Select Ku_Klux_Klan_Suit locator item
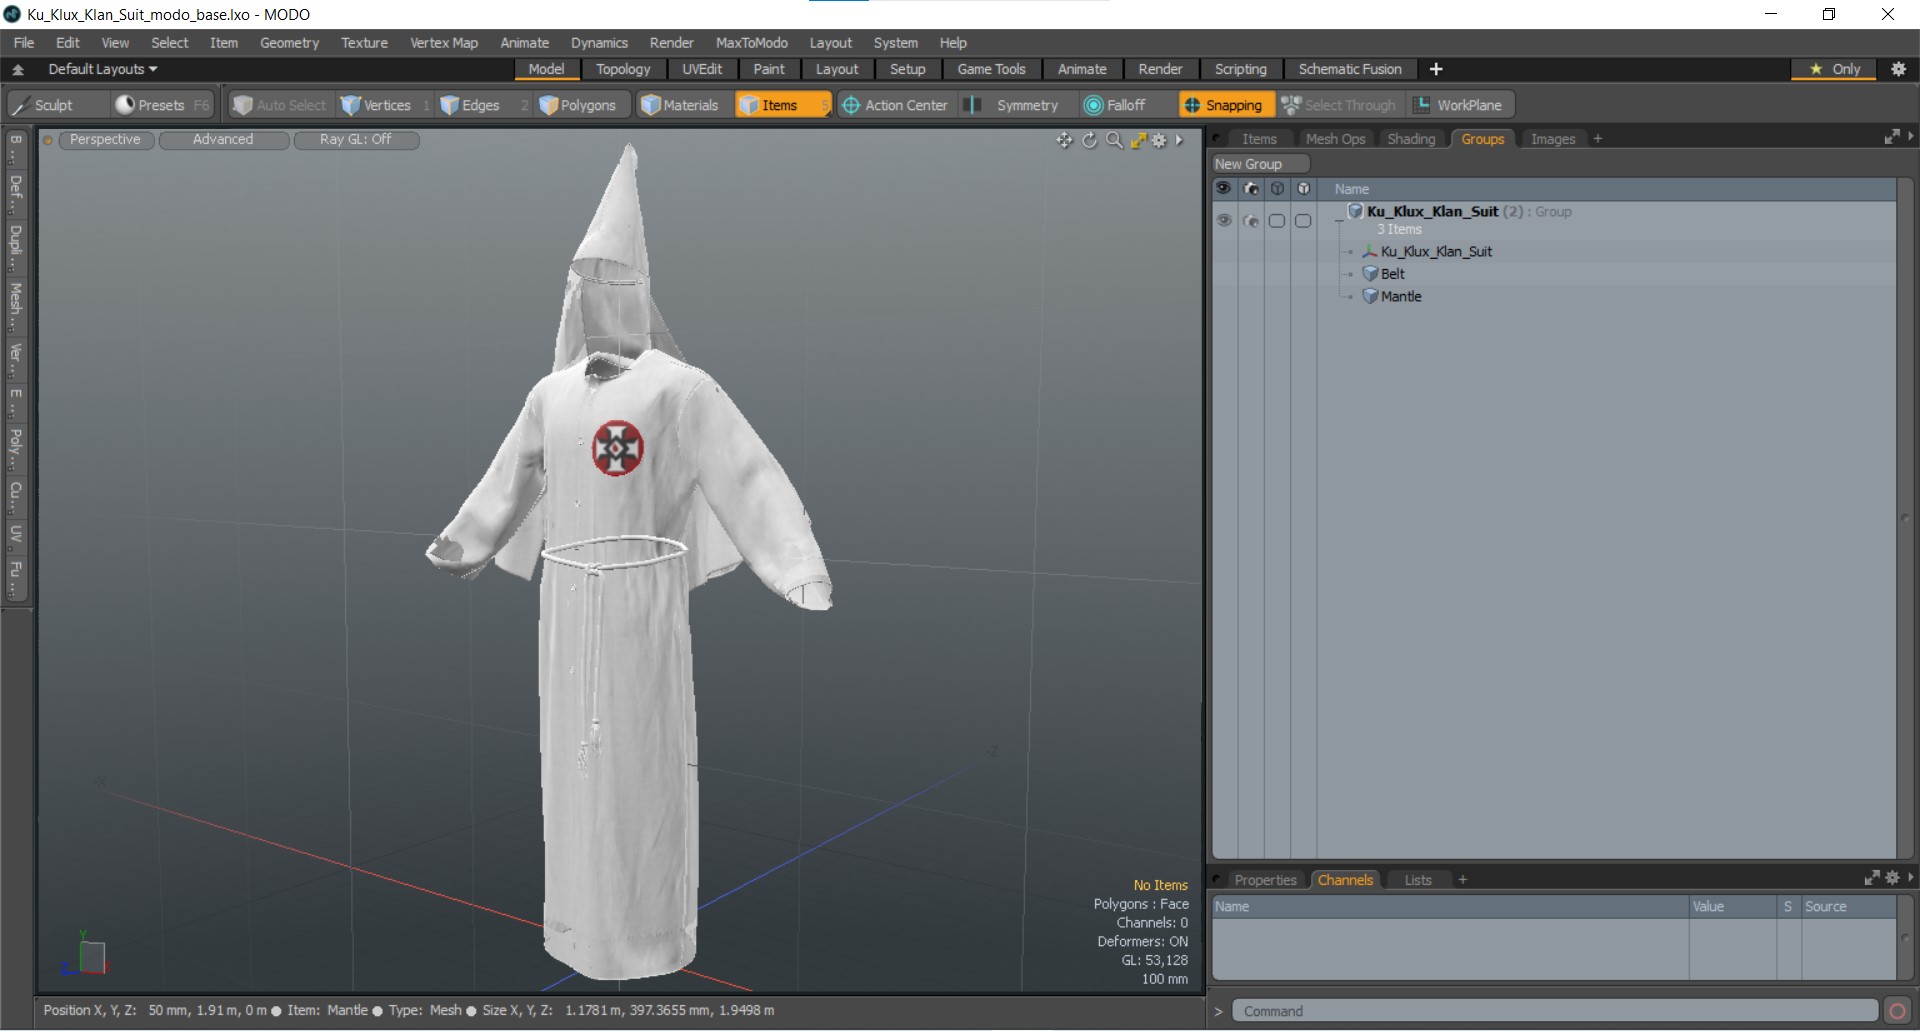Screen dimensions: 1920x1031 [1437, 252]
